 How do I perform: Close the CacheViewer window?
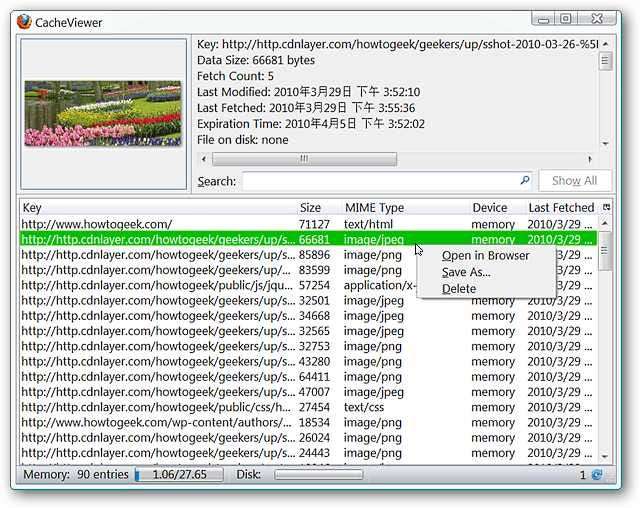(x=597, y=19)
